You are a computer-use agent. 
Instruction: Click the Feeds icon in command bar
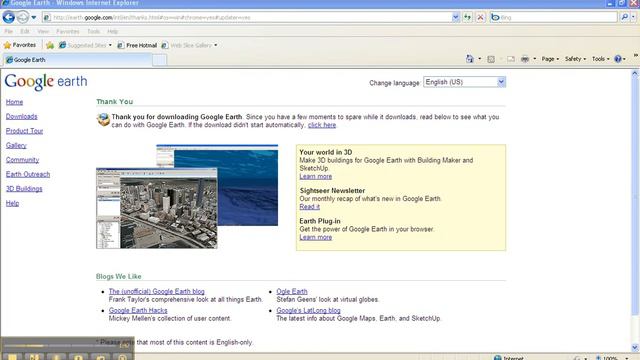click(491, 59)
